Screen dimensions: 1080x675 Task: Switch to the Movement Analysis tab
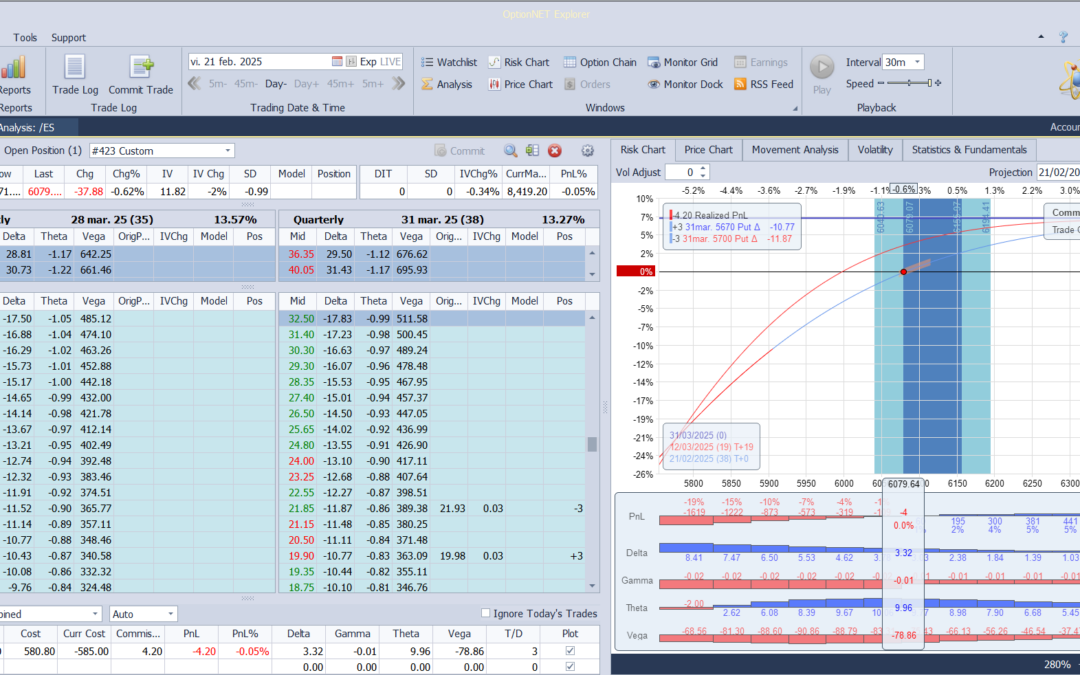click(794, 150)
